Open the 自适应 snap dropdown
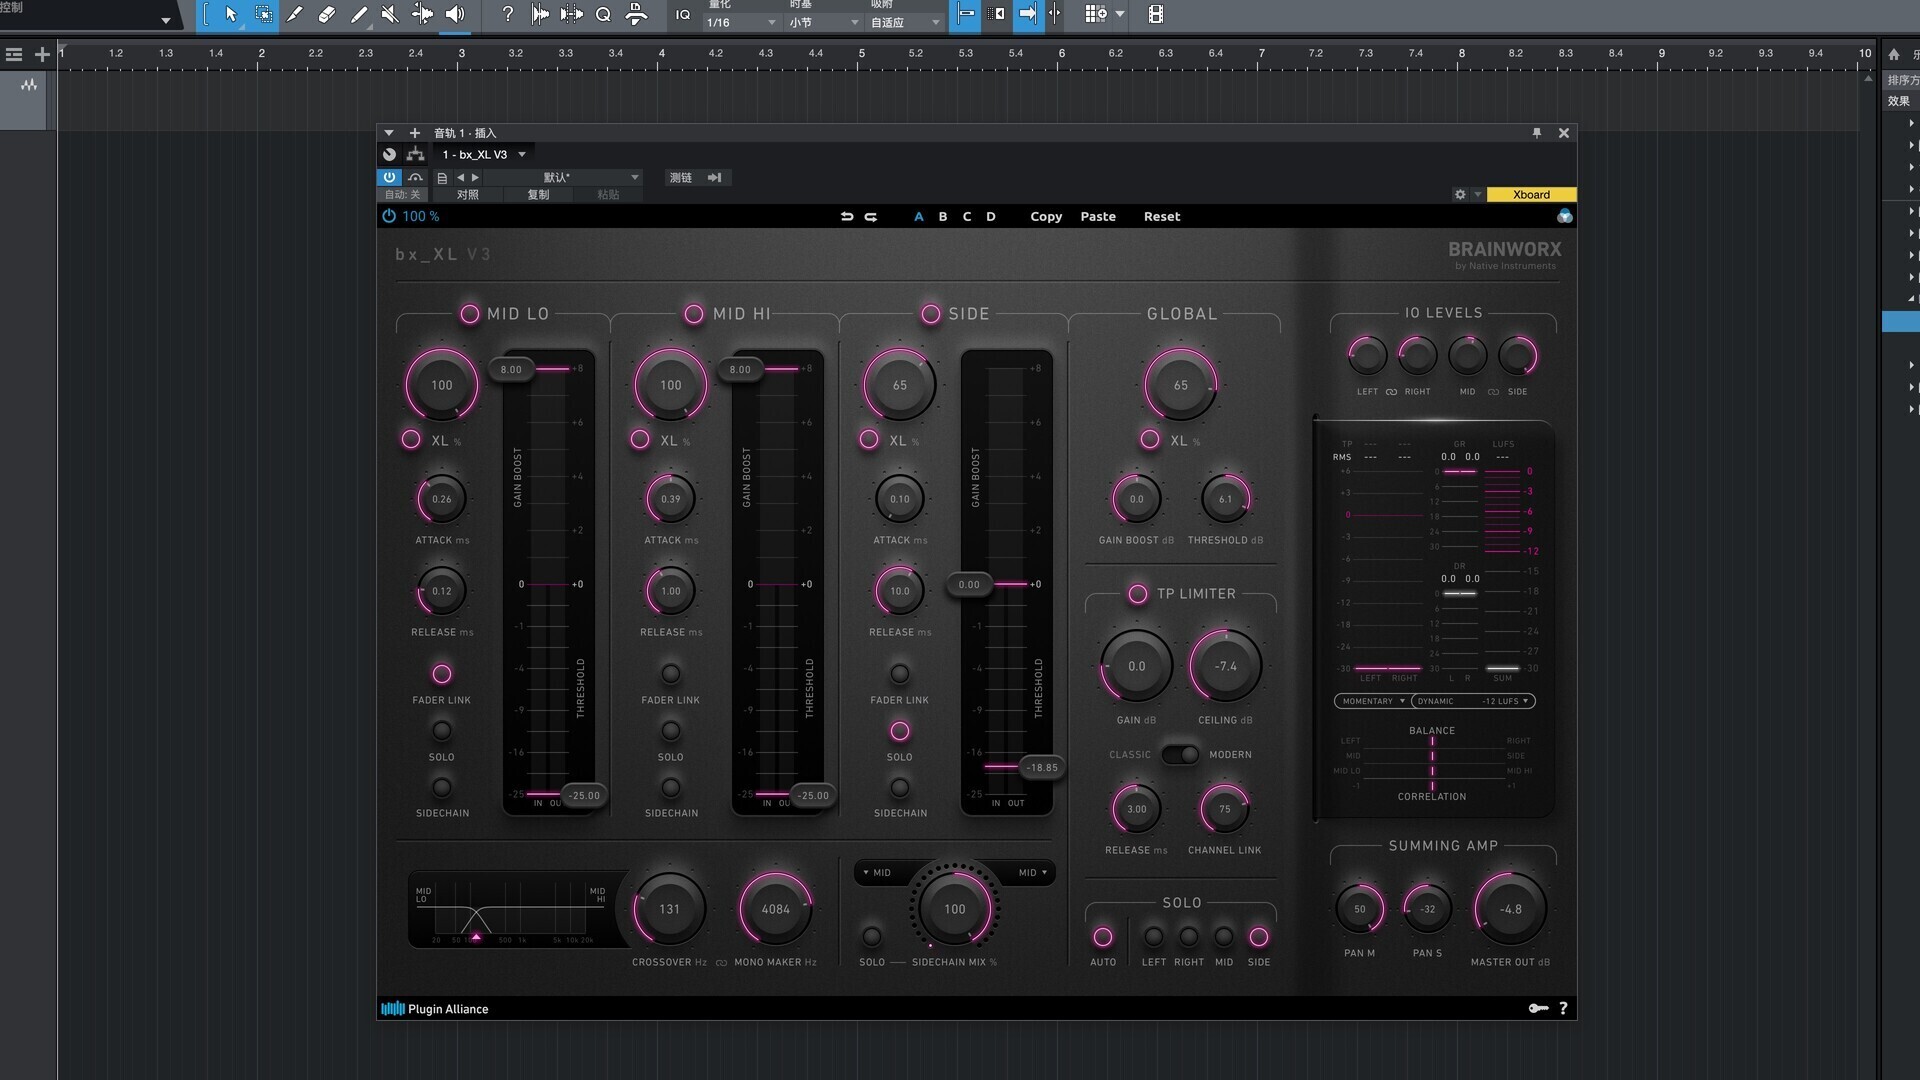 pos(905,22)
